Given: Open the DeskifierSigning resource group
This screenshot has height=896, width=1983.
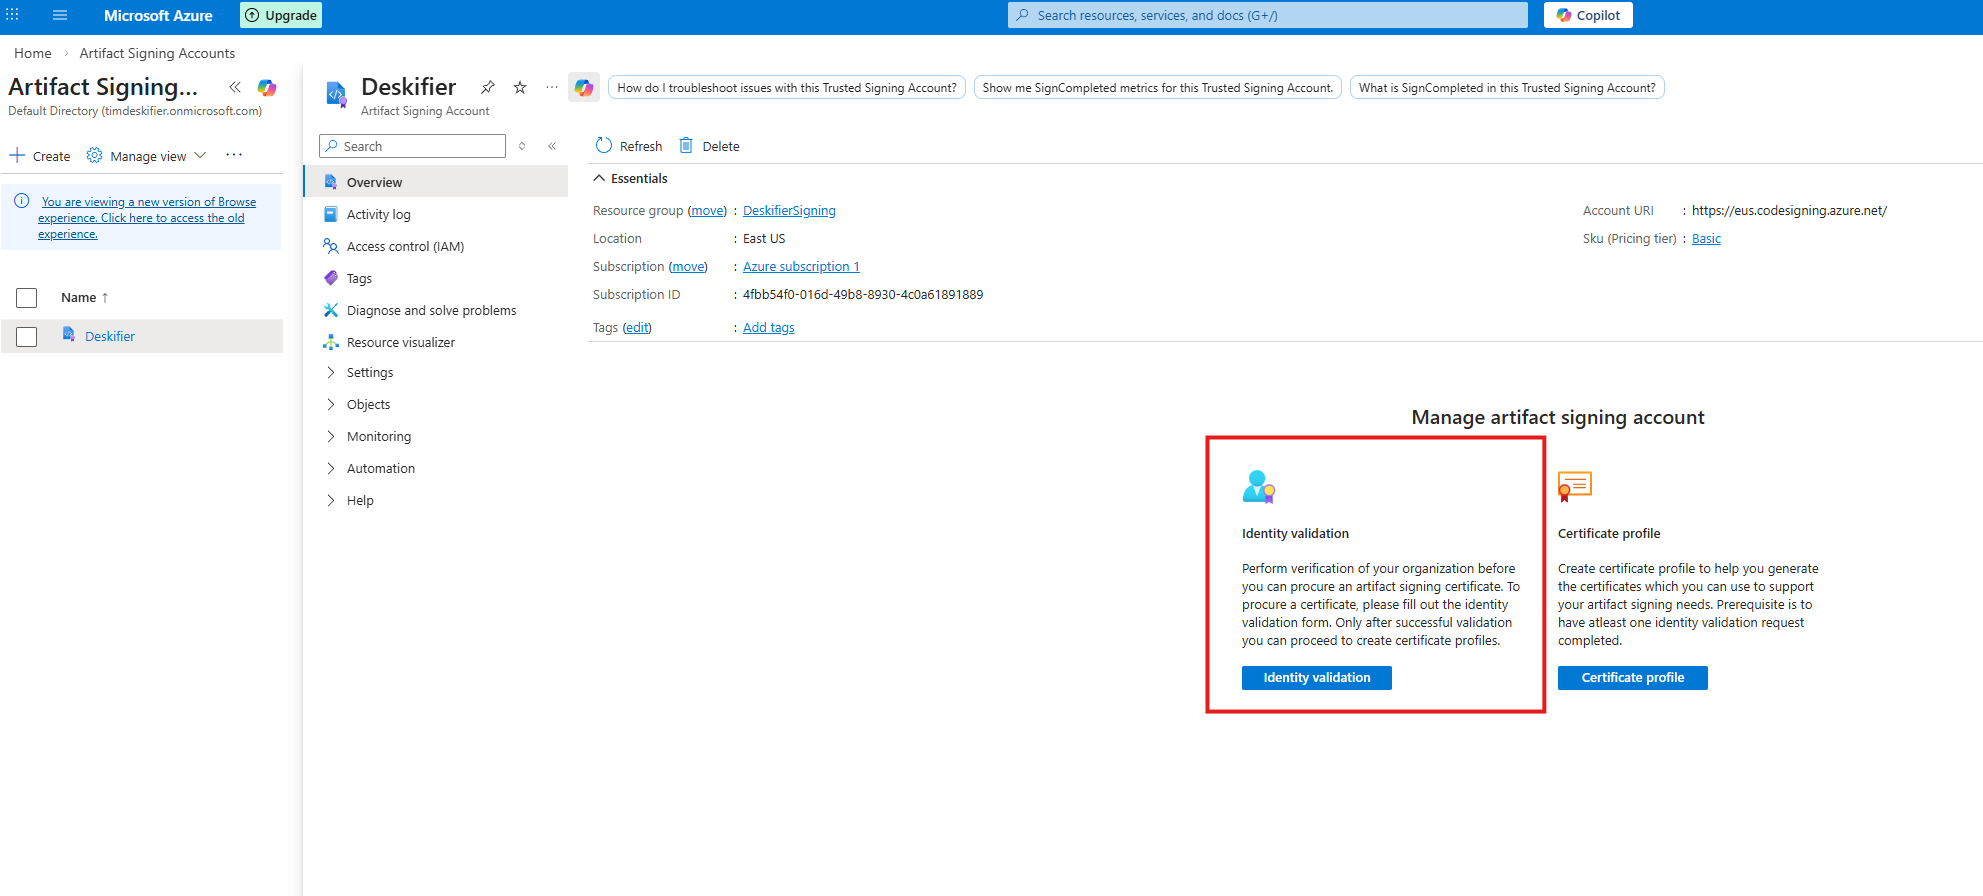Looking at the screenshot, I should [x=789, y=211].
